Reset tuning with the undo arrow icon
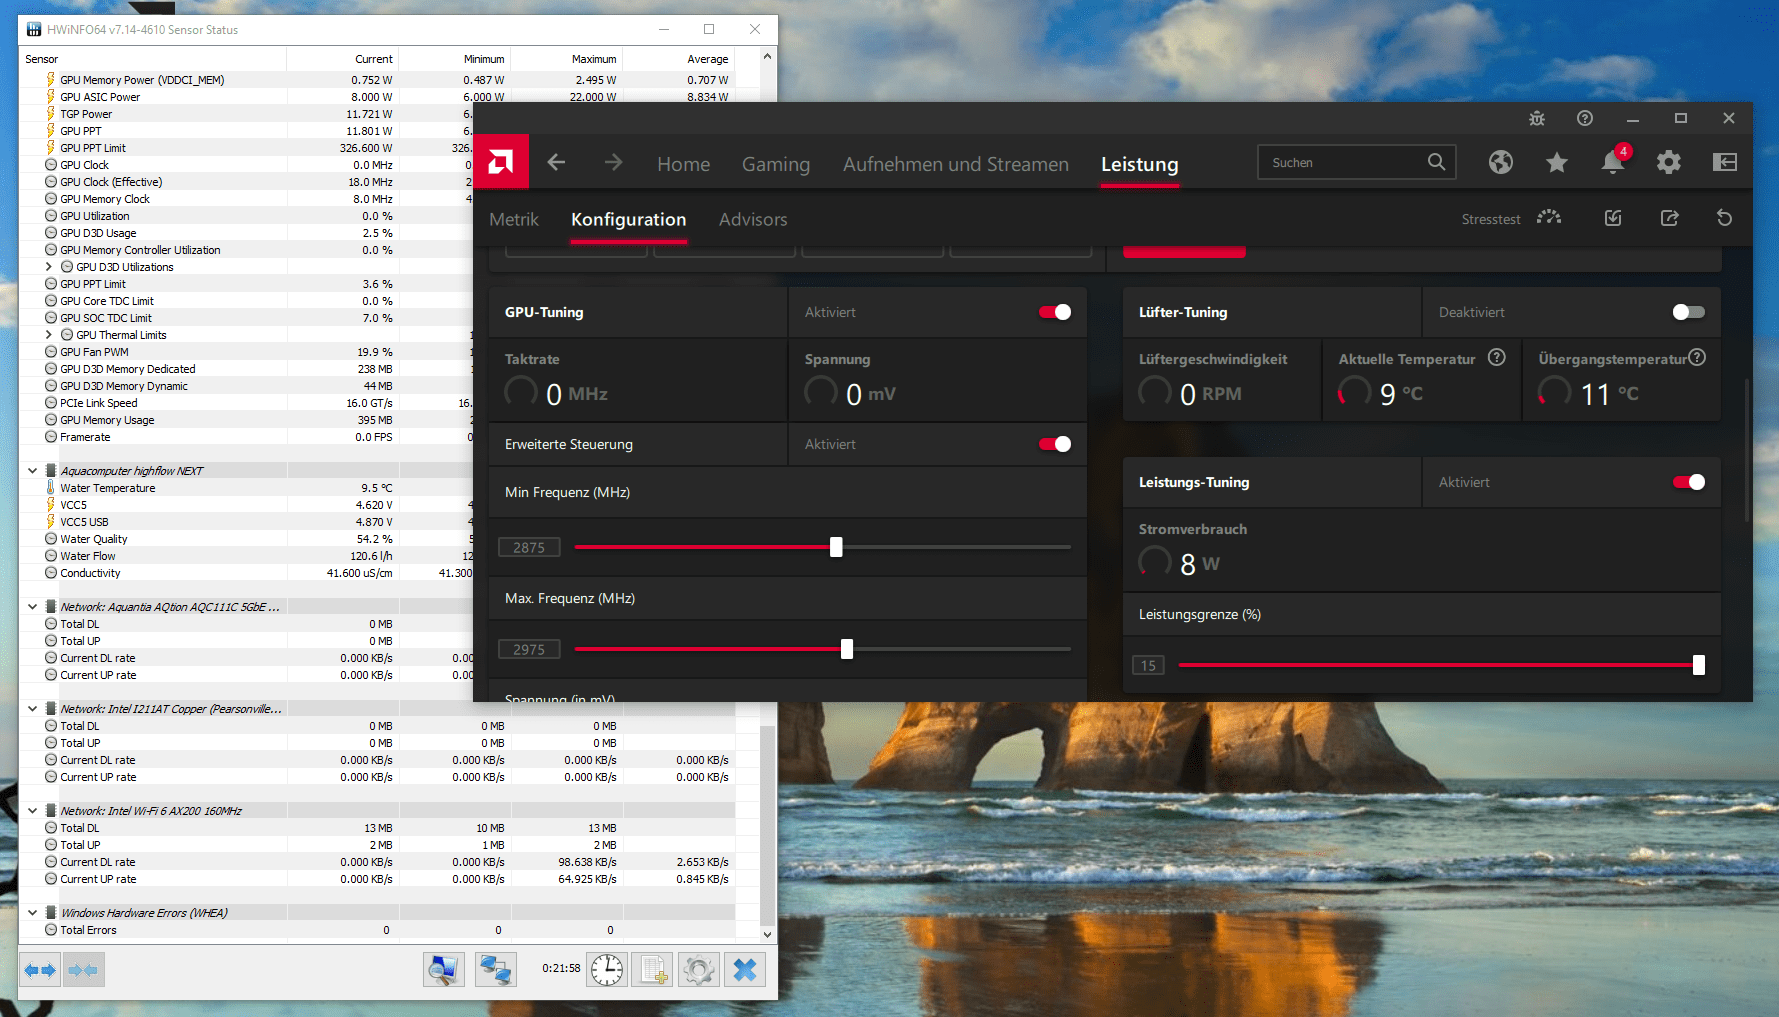The width and height of the screenshot is (1779, 1017). 1725,218
